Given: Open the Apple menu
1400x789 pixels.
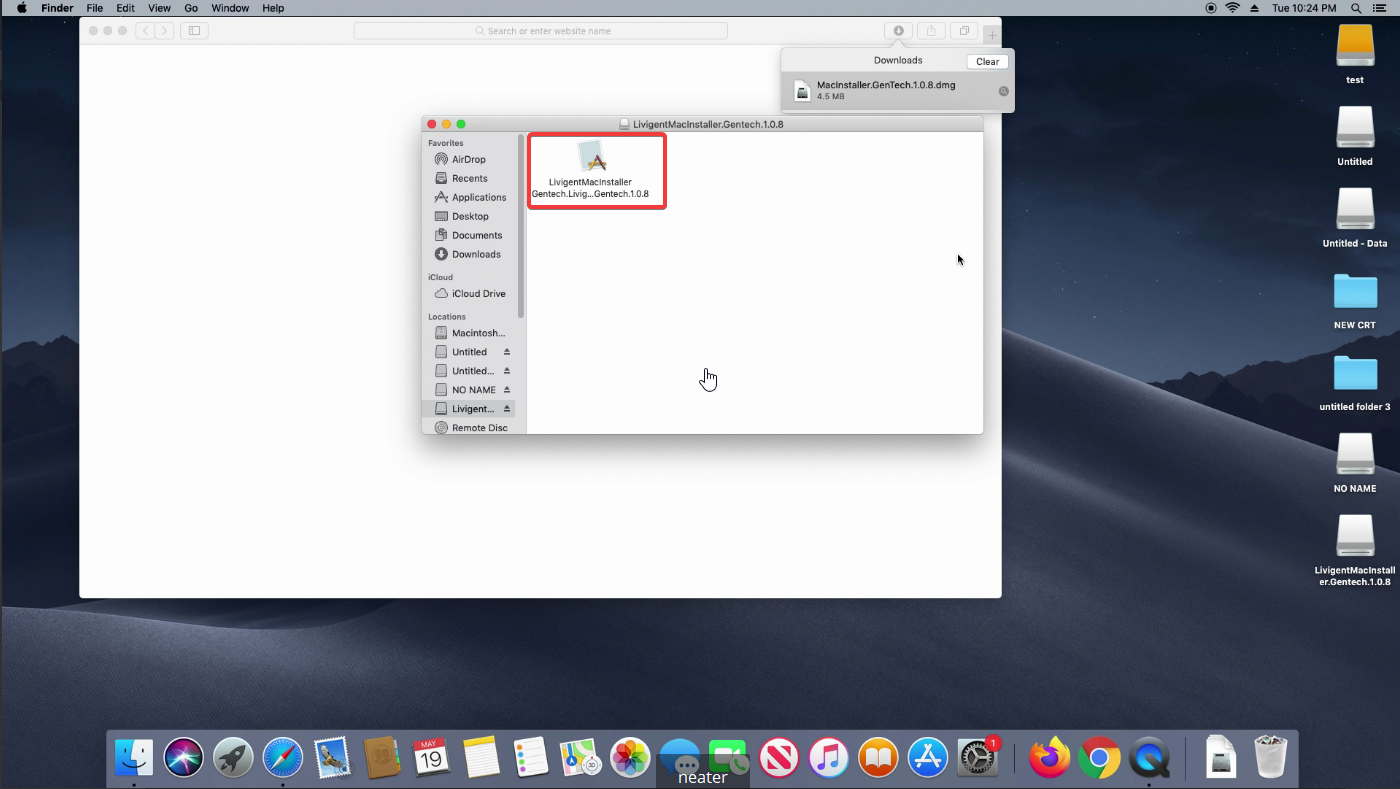Looking at the screenshot, I should pyautogui.click(x=22, y=8).
